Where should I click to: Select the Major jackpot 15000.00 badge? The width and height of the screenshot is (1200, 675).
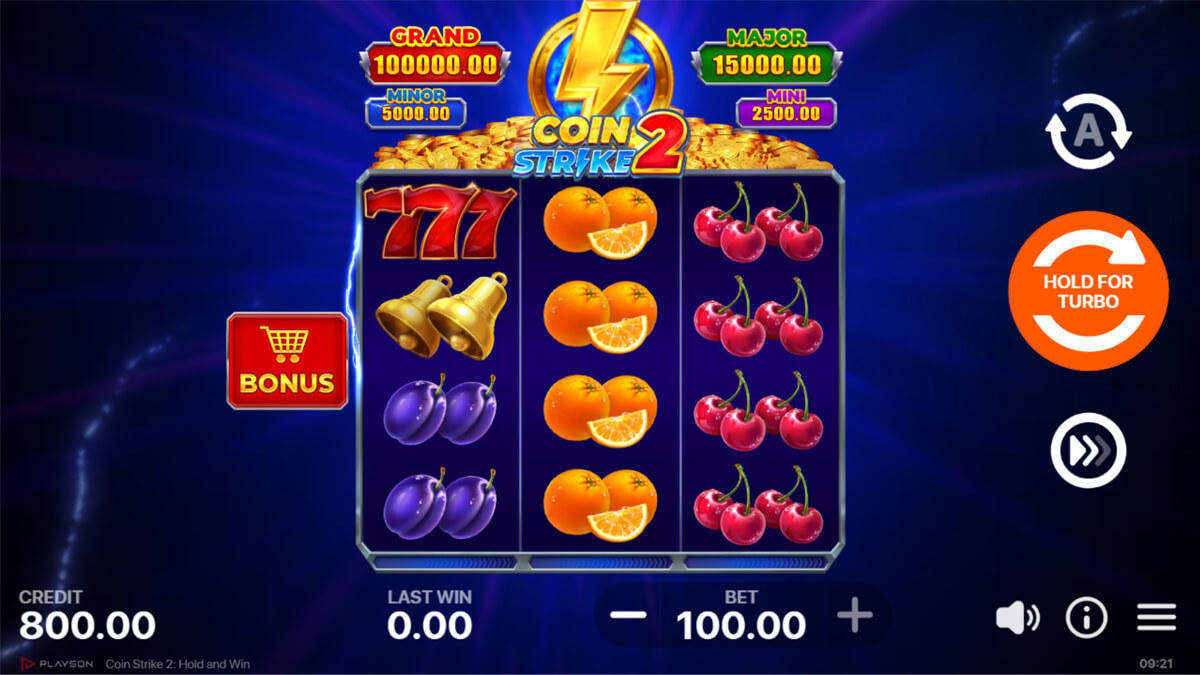click(767, 57)
